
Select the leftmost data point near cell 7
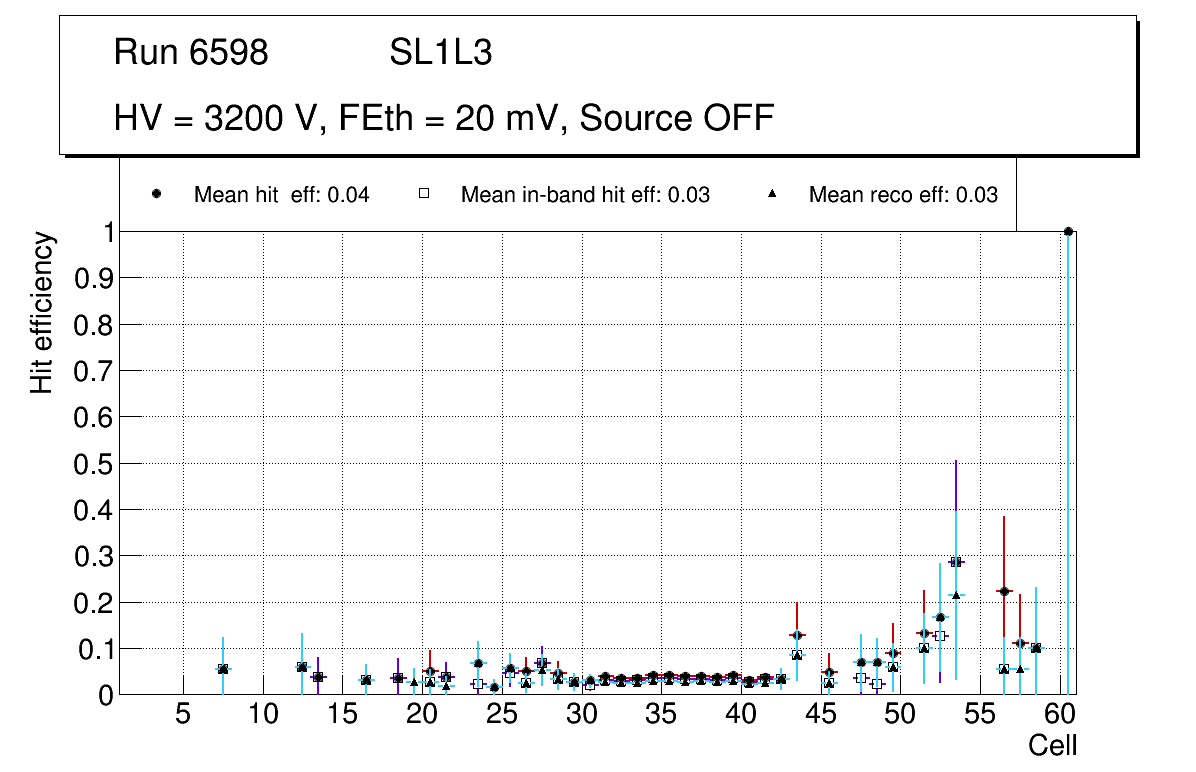click(223, 669)
